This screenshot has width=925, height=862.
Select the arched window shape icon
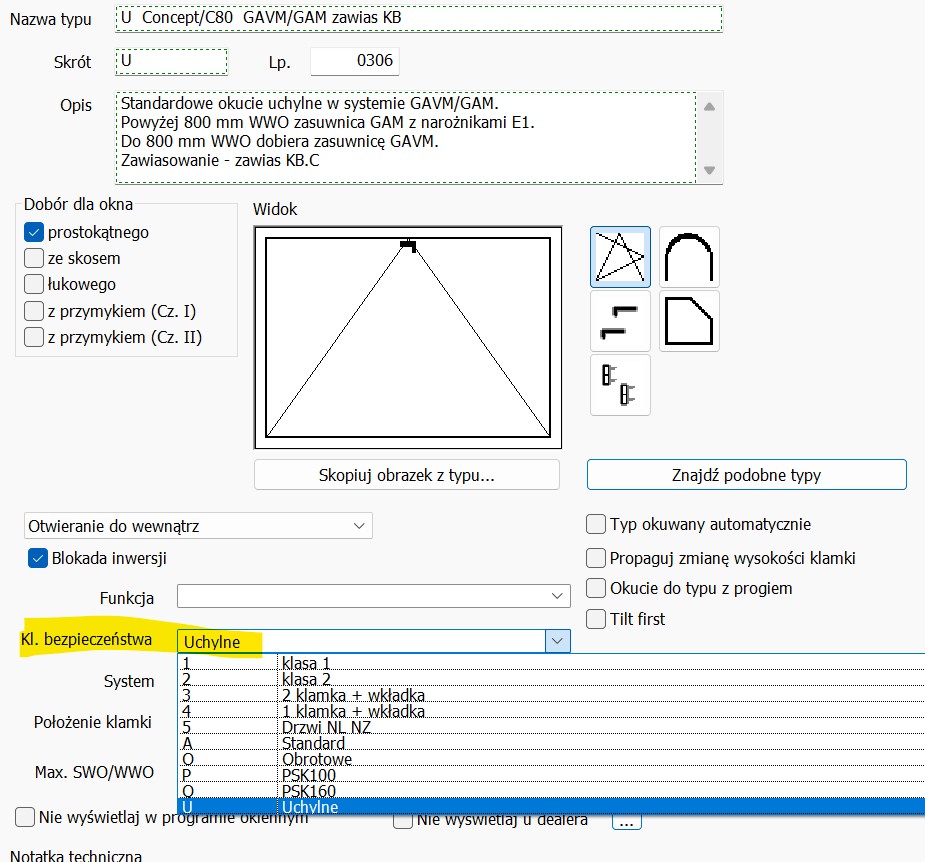(x=689, y=257)
